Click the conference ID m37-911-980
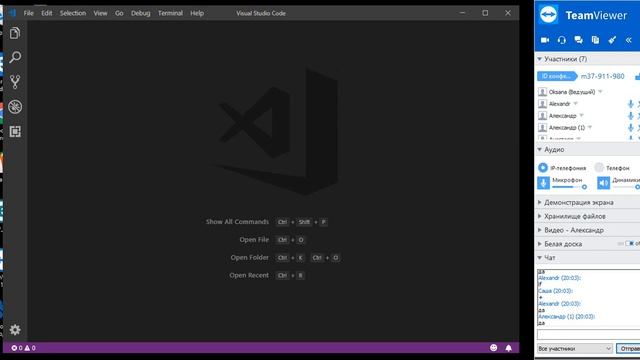This screenshot has height=360, width=640. tap(602, 76)
